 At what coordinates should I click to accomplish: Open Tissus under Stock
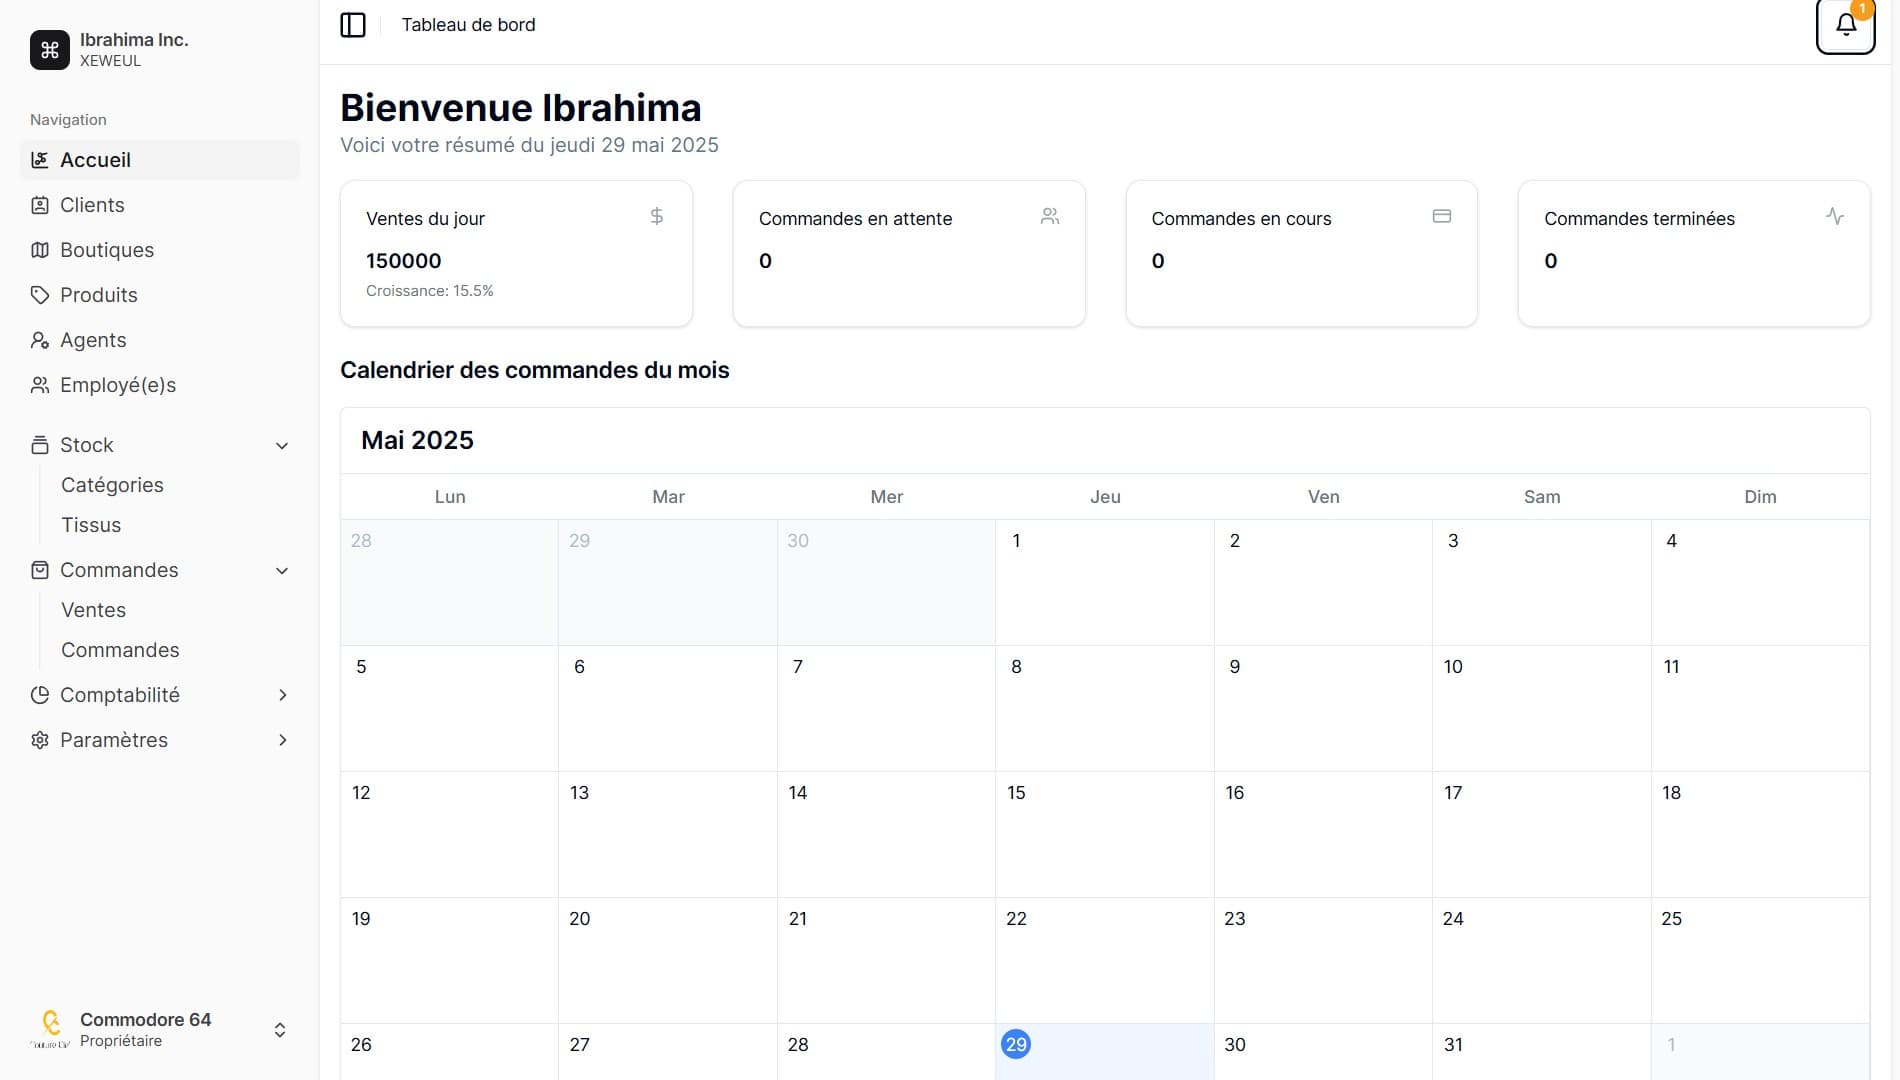91,525
